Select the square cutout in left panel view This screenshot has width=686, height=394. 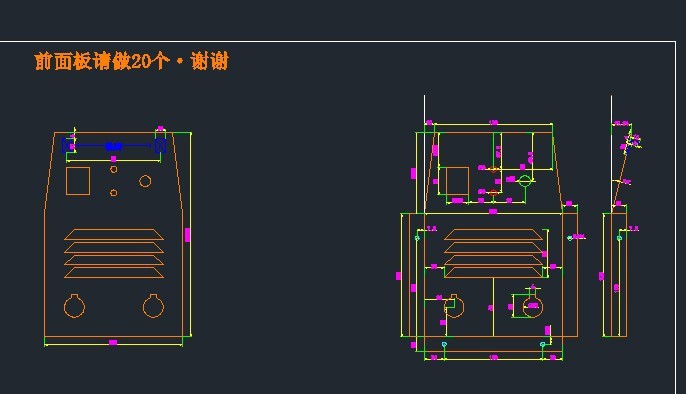78,181
